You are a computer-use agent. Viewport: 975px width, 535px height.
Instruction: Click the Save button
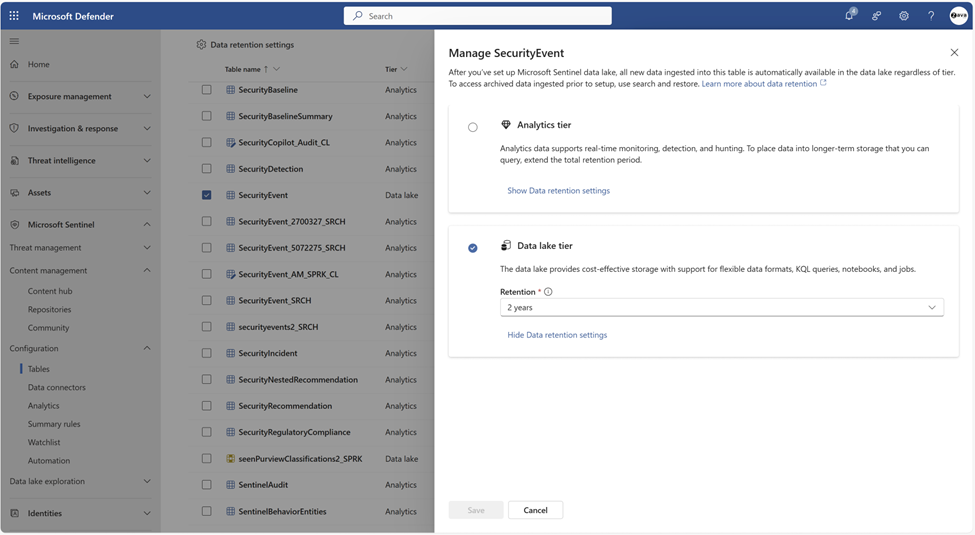[x=476, y=510]
